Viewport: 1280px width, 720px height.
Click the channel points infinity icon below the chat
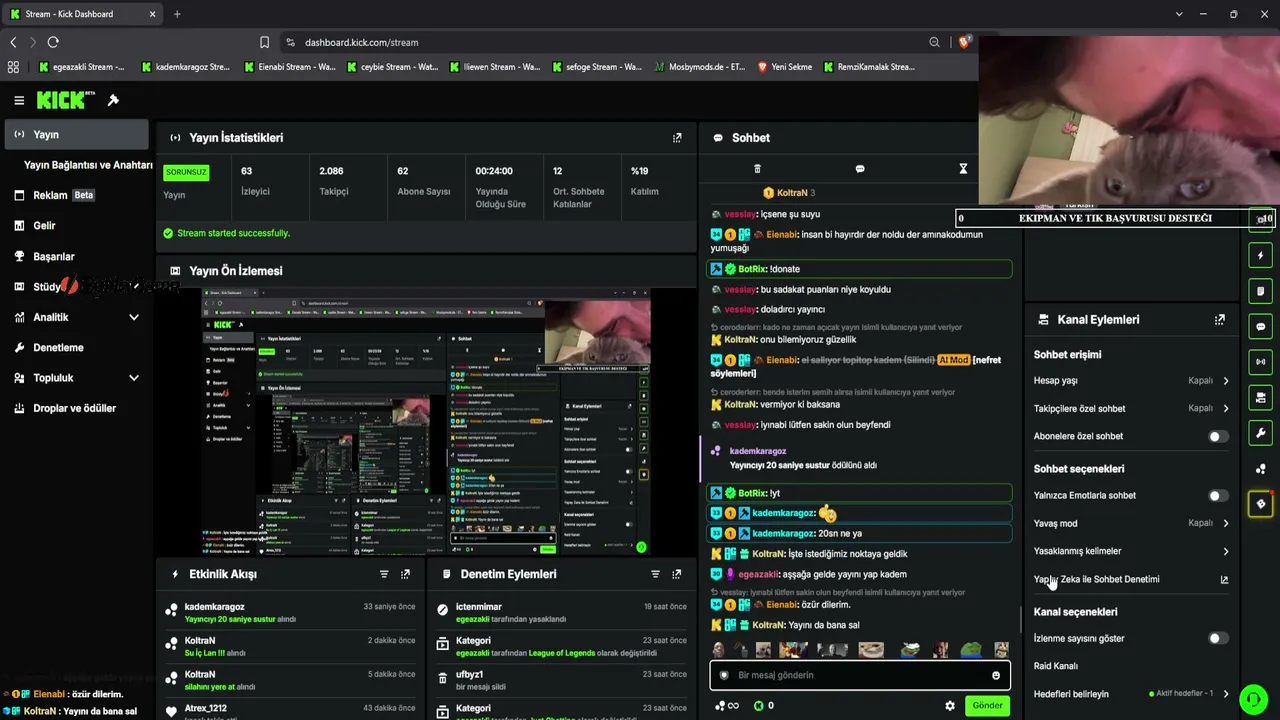click(727, 705)
